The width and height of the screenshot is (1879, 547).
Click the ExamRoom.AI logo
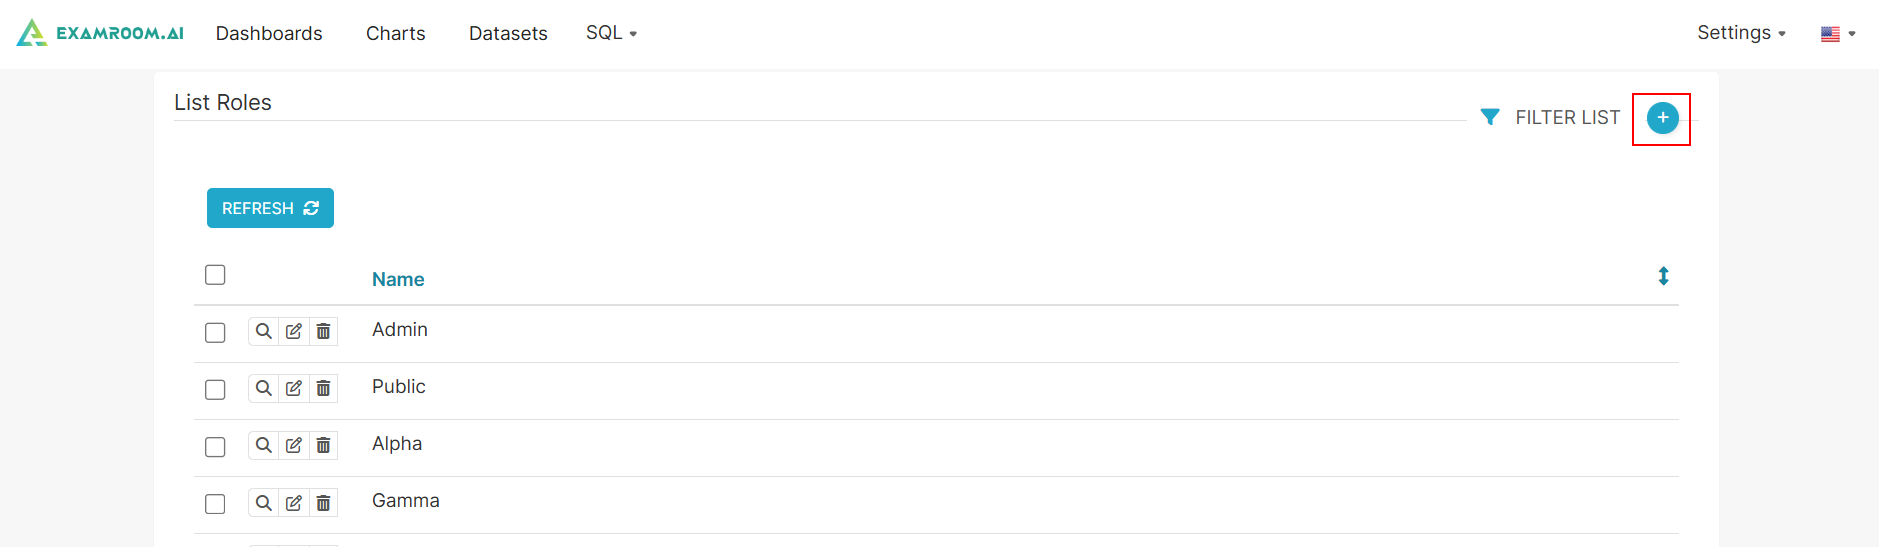tap(100, 33)
